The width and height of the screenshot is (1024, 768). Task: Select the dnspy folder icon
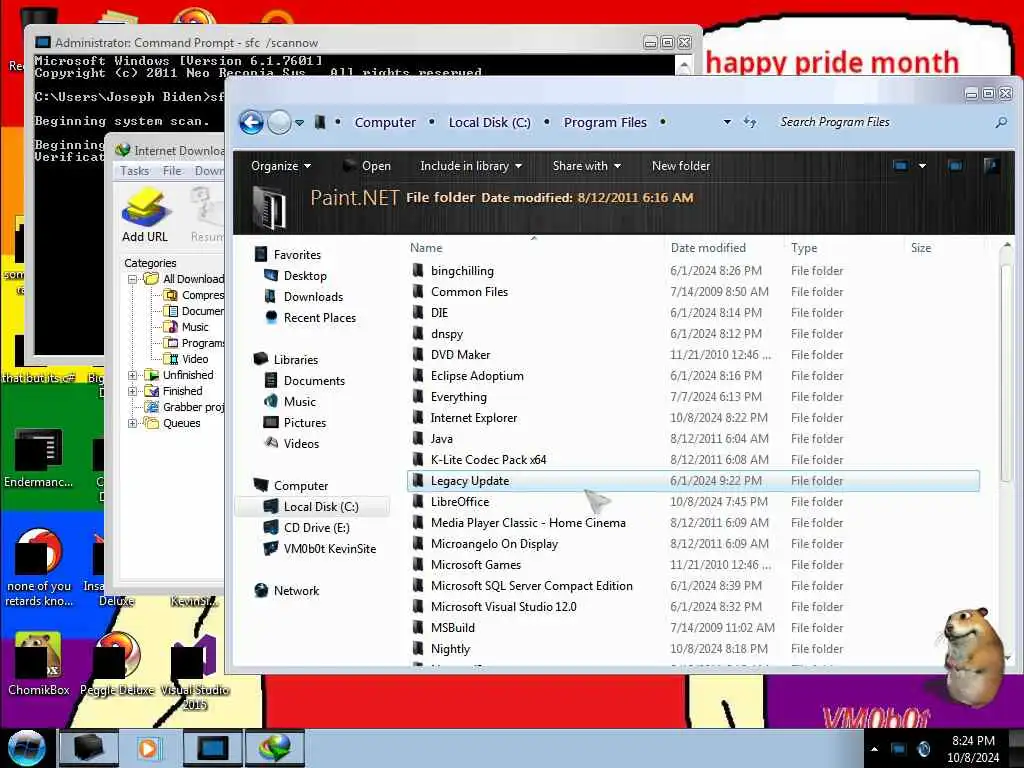(x=418, y=334)
